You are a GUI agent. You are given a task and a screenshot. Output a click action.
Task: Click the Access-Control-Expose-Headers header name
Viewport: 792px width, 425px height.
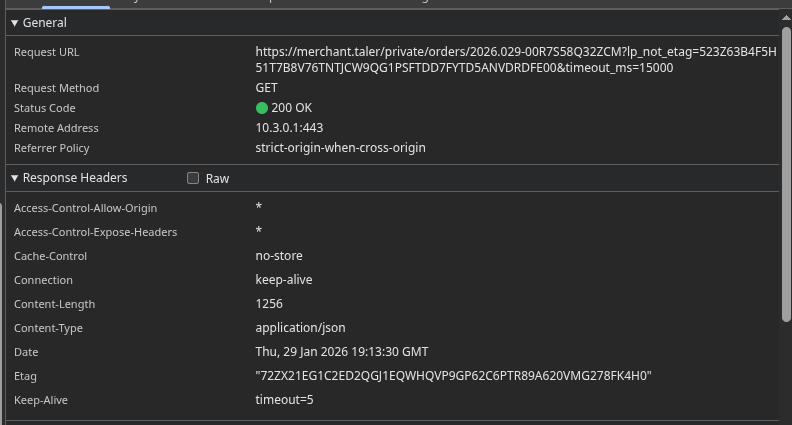click(x=95, y=232)
